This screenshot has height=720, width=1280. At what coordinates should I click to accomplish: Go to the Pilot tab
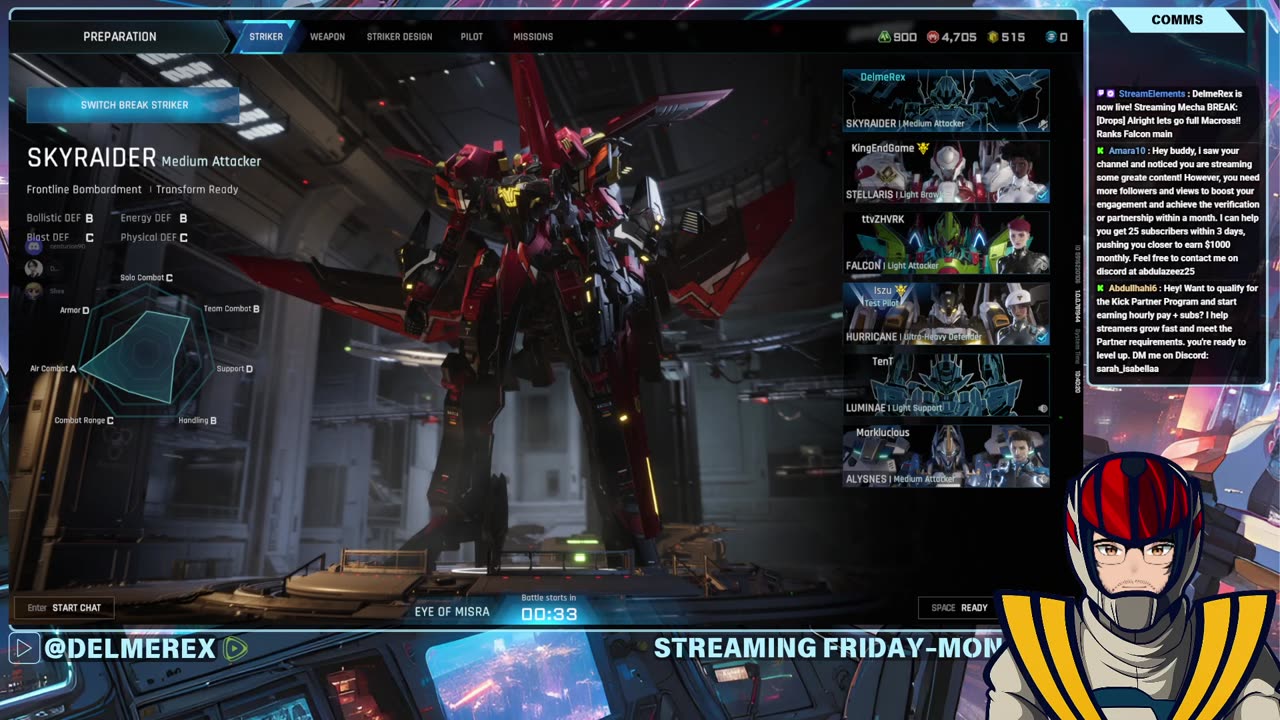tap(472, 37)
